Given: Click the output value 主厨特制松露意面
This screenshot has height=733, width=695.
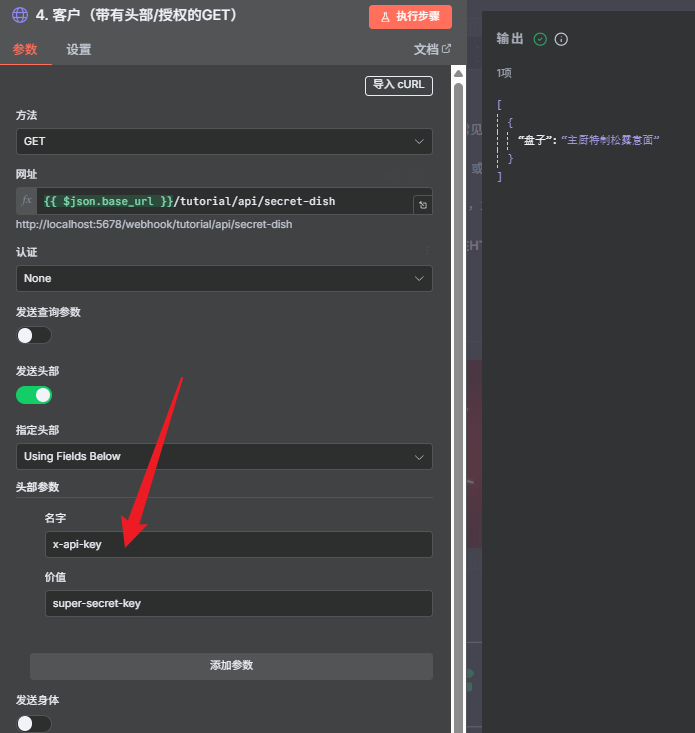Looking at the screenshot, I should (610, 140).
